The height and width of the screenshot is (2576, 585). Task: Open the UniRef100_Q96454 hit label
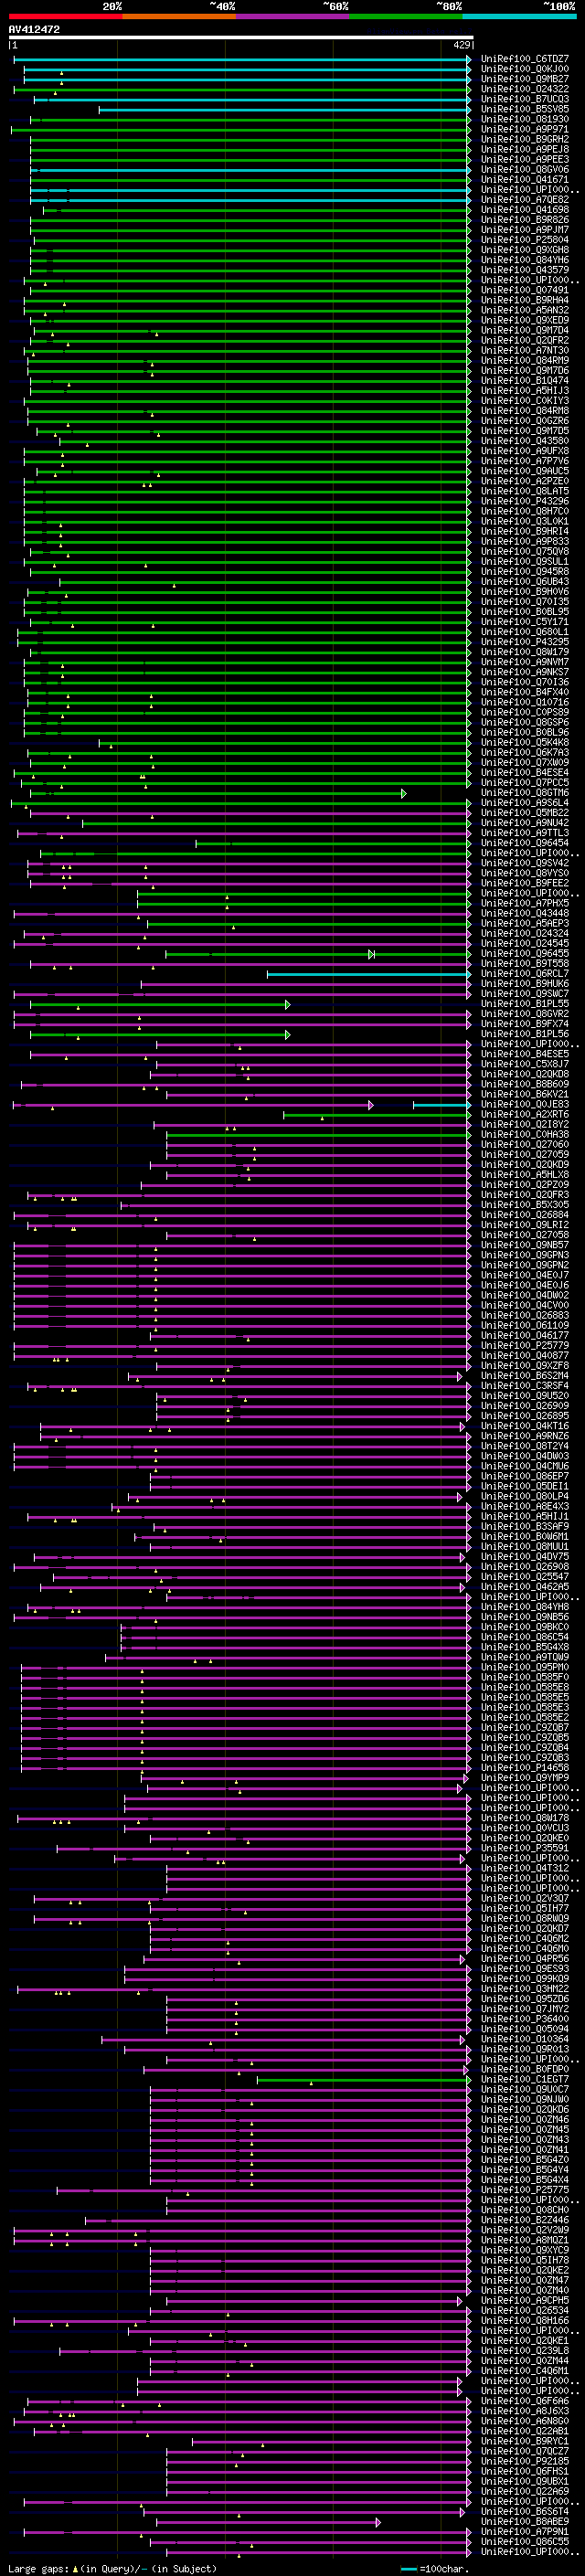click(525, 843)
